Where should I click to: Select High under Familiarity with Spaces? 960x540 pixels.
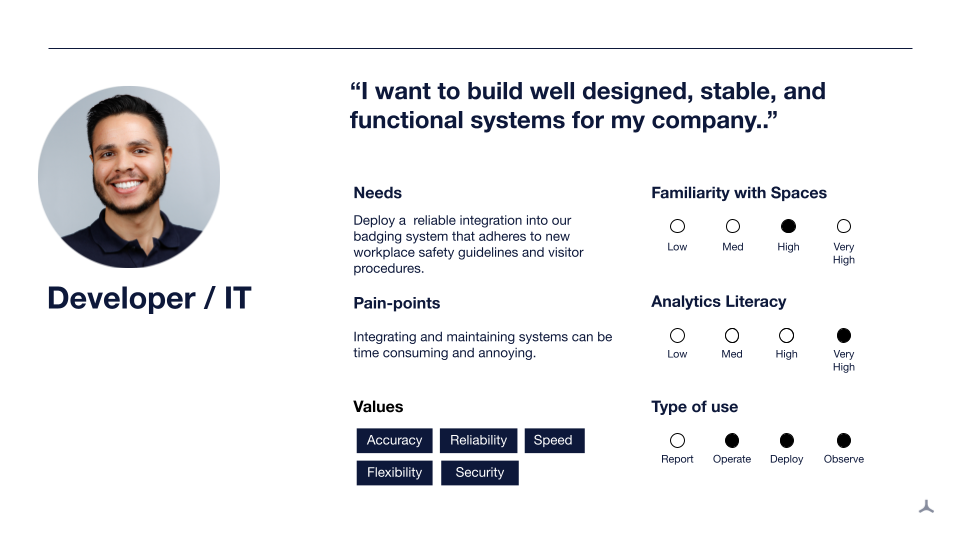point(788,227)
